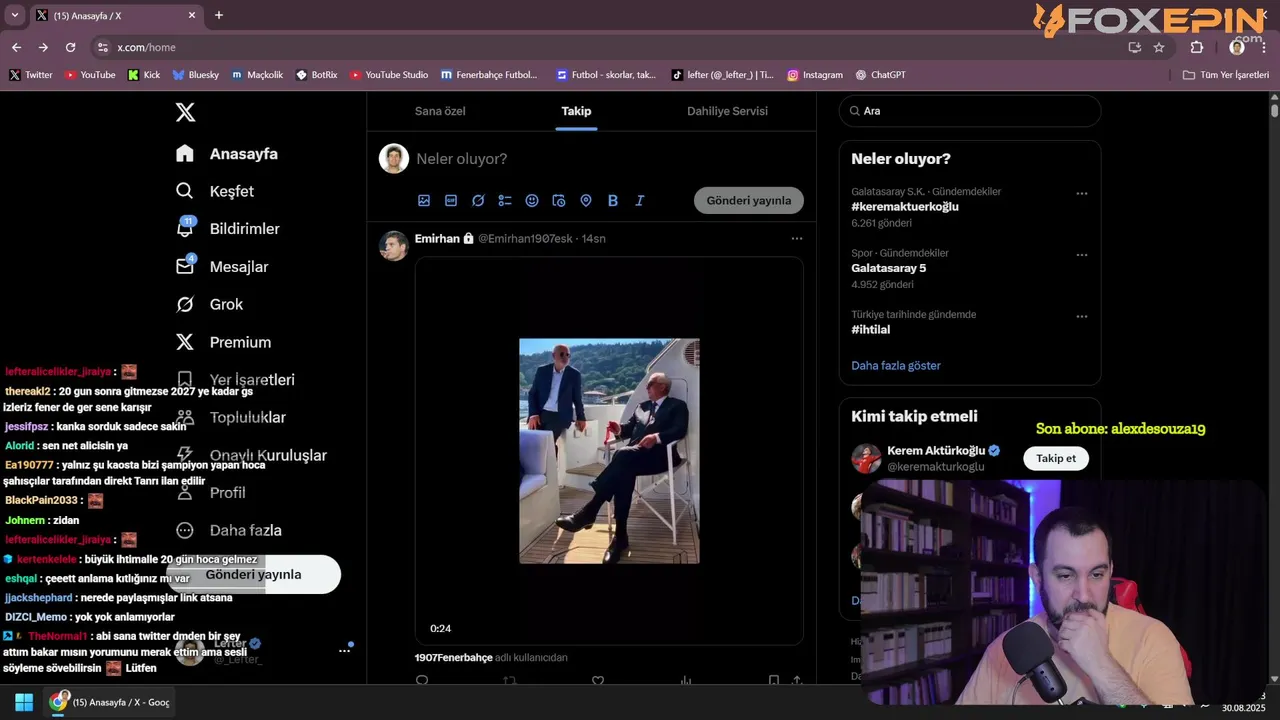Open Keşfet explore page
This screenshot has width=1280, height=720.
tap(215, 191)
